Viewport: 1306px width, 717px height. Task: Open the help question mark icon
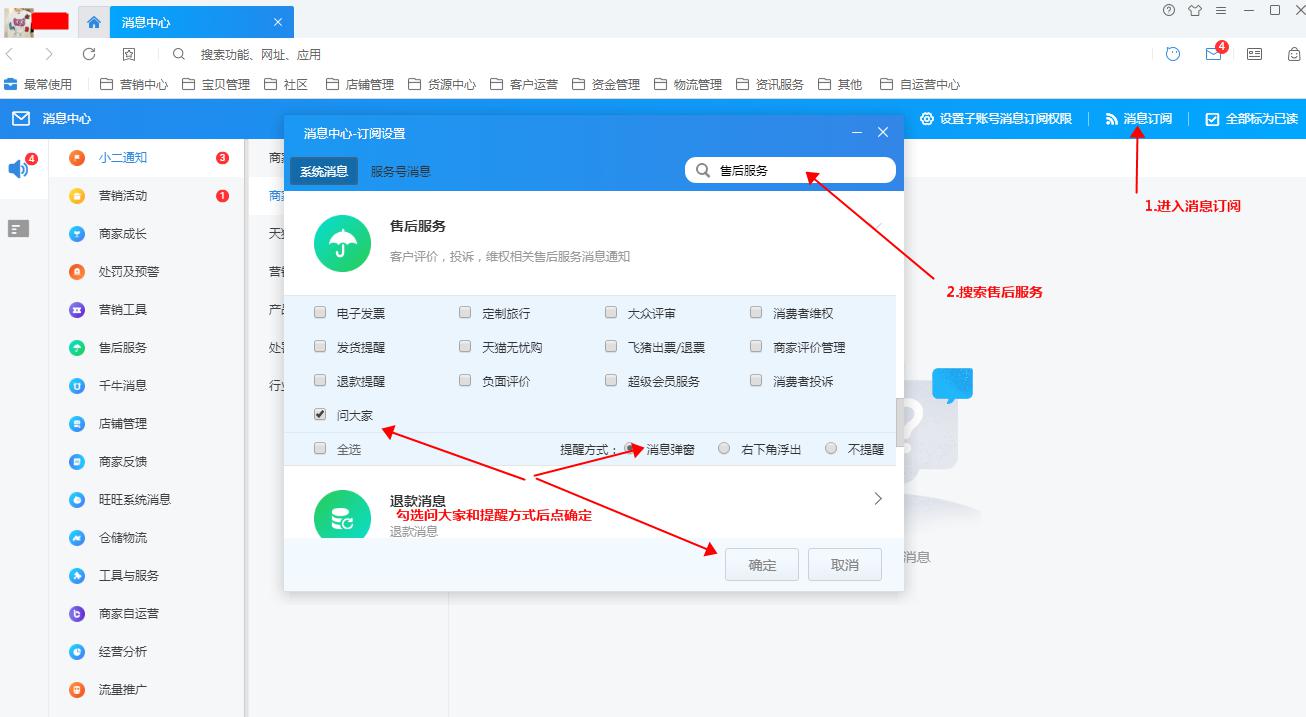click(x=1169, y=10)
